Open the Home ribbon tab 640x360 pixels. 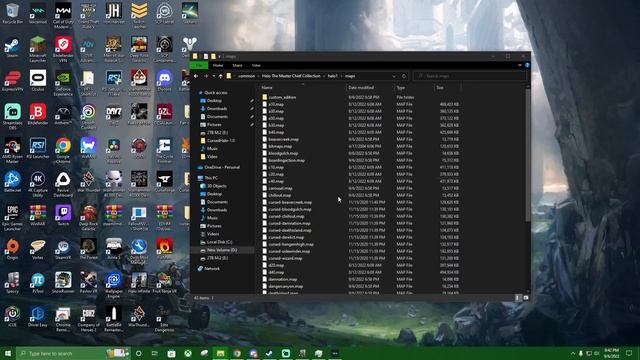(x=218, y=65)
